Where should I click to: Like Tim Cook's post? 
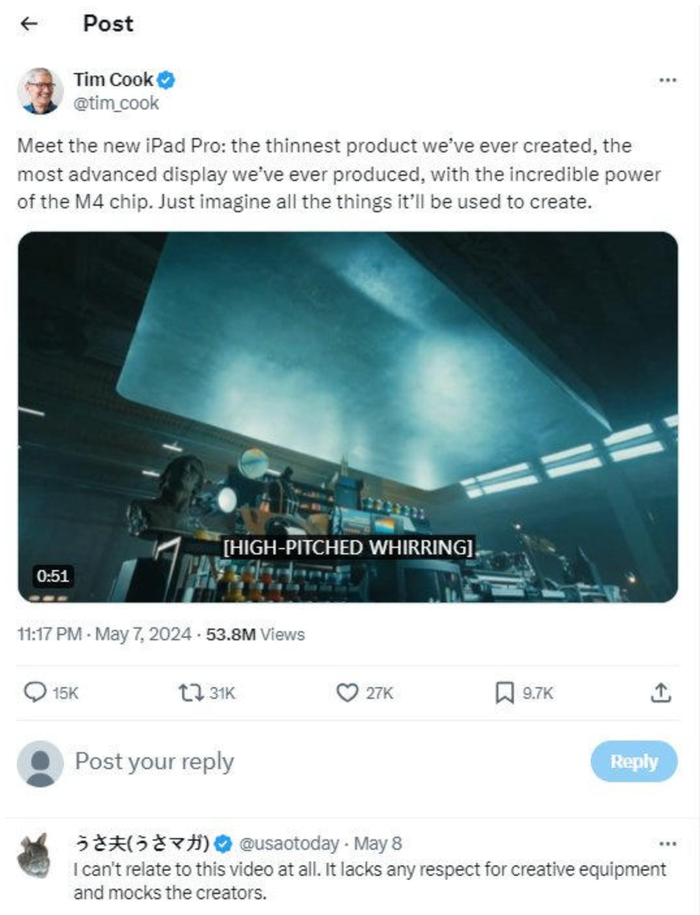coord(347,692)
